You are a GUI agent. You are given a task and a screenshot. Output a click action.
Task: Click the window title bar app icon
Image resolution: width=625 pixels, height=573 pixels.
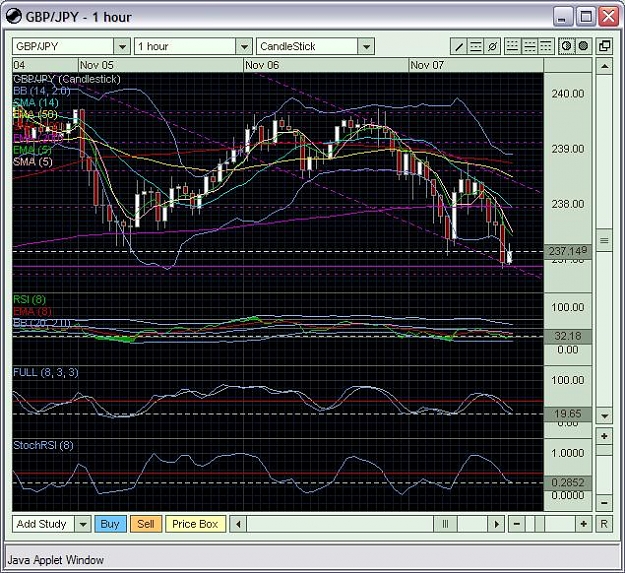point(14,17)
